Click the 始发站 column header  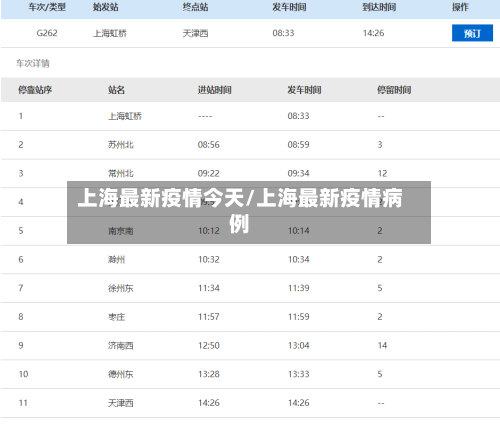point(106,7)
